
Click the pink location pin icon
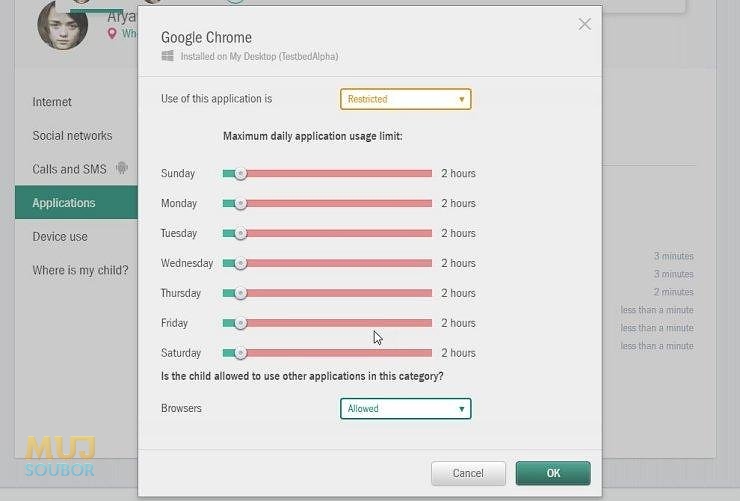[x=112, y=33]
